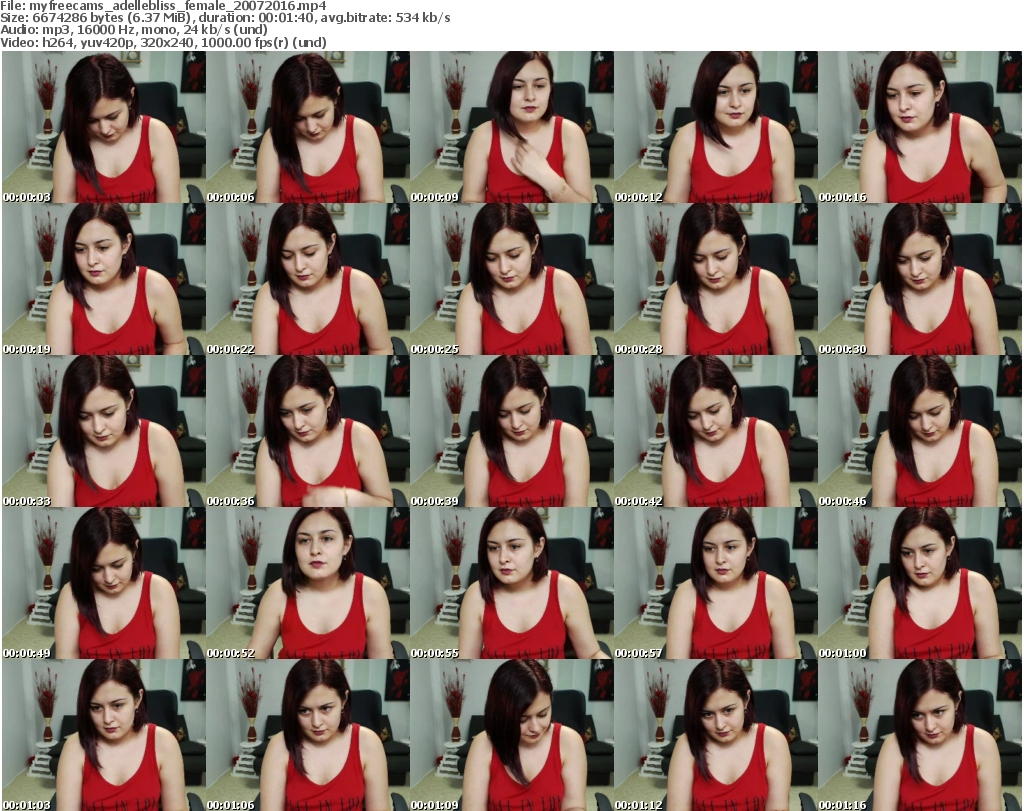
Task: Click the thumbnail stamped 00:00:57
Action: 716,583
